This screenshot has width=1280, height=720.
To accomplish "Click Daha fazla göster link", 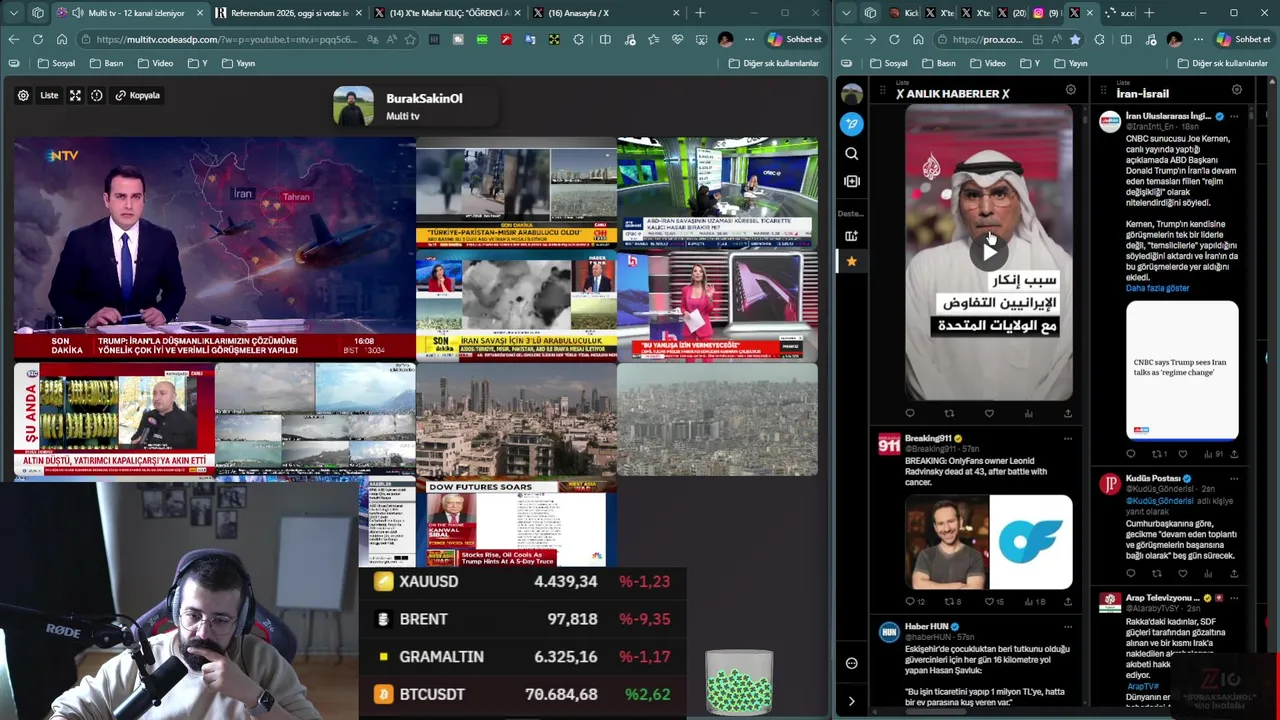I will (x=1157, y=288).
